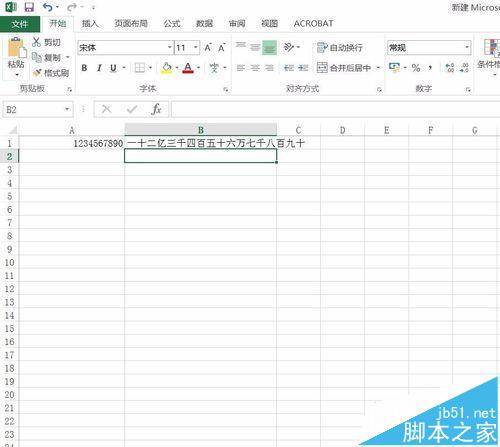Align text to bottom of cell
Screen dimensions: 500x447
coord(269,48)
